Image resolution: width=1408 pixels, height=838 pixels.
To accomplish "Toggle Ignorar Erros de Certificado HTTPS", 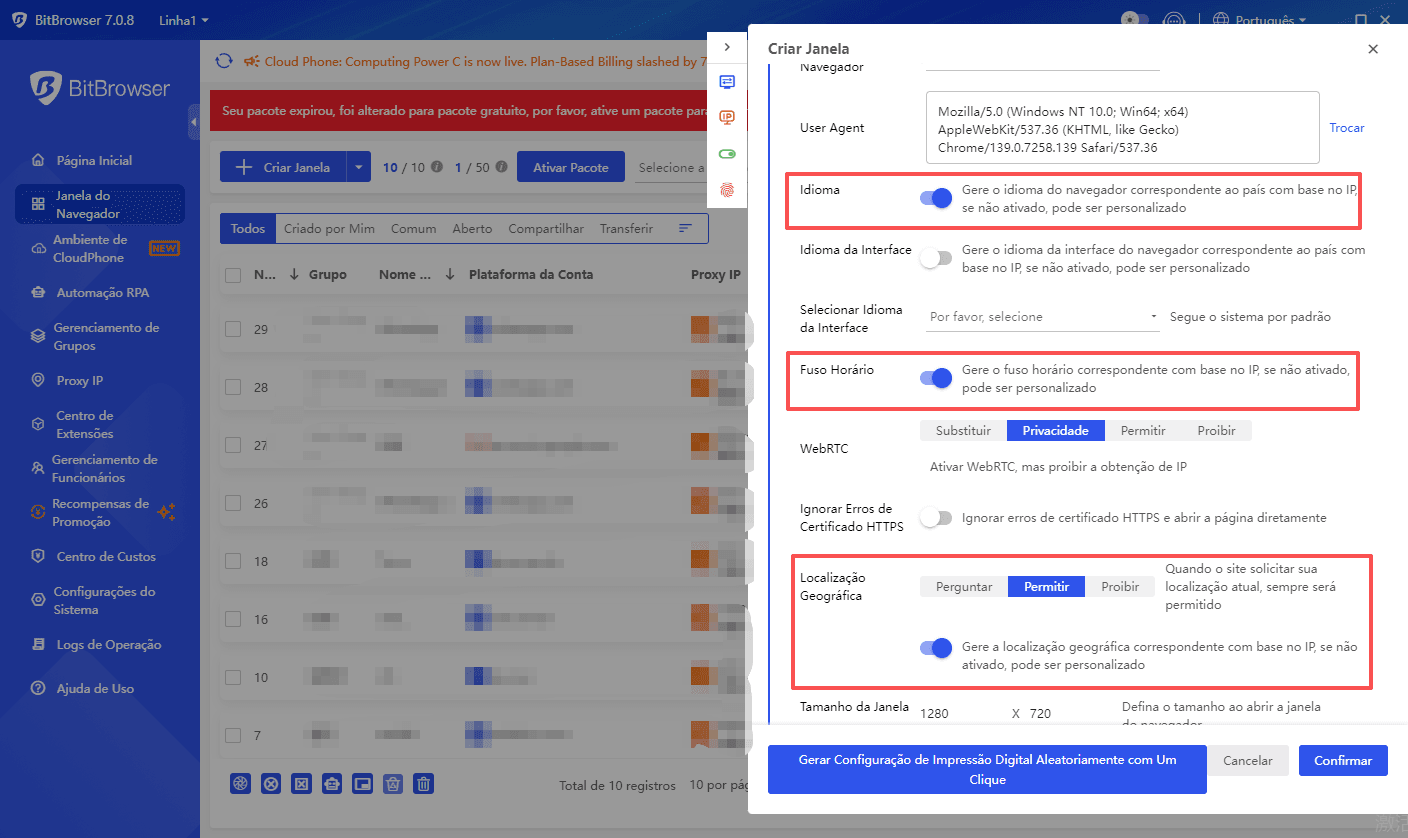I will click(x=936, y=517).
